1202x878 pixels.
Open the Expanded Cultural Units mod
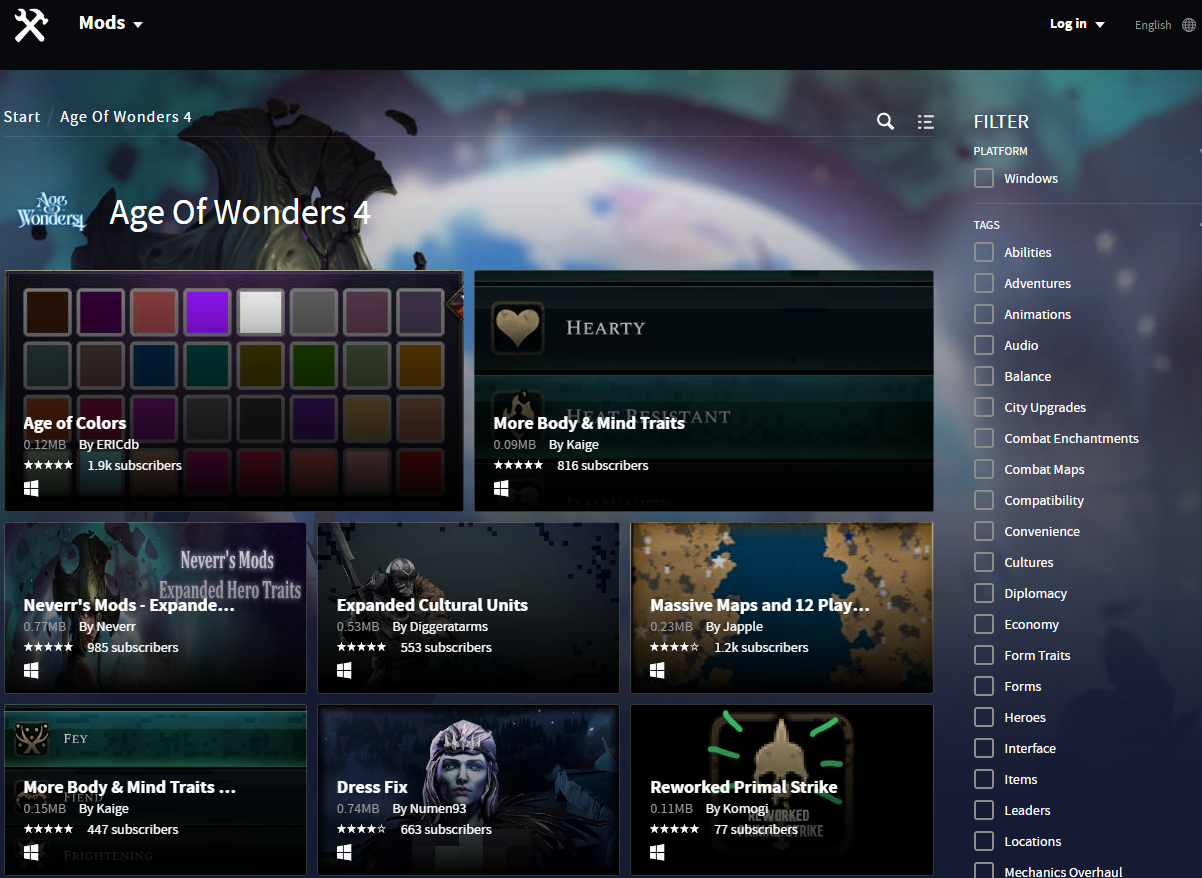432,605
